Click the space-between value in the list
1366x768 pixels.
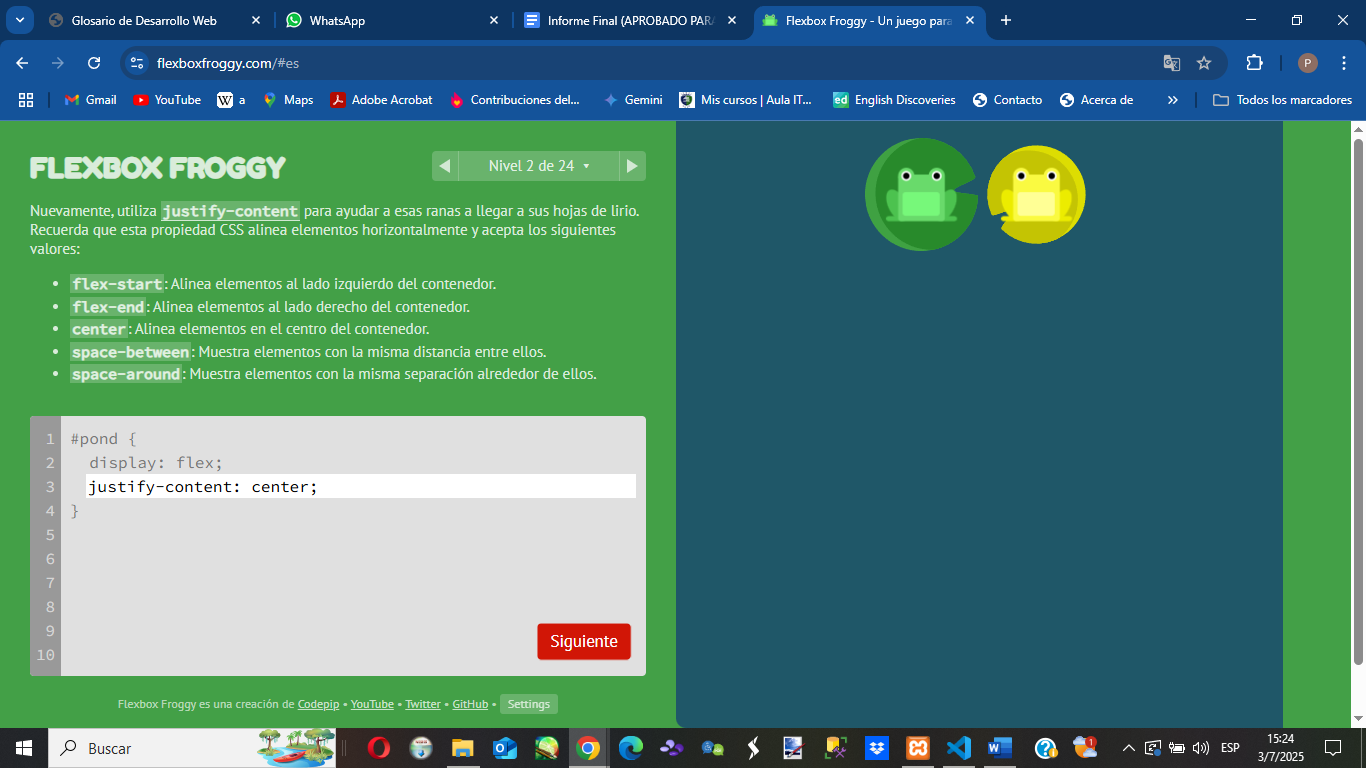(x=130, y=352)
